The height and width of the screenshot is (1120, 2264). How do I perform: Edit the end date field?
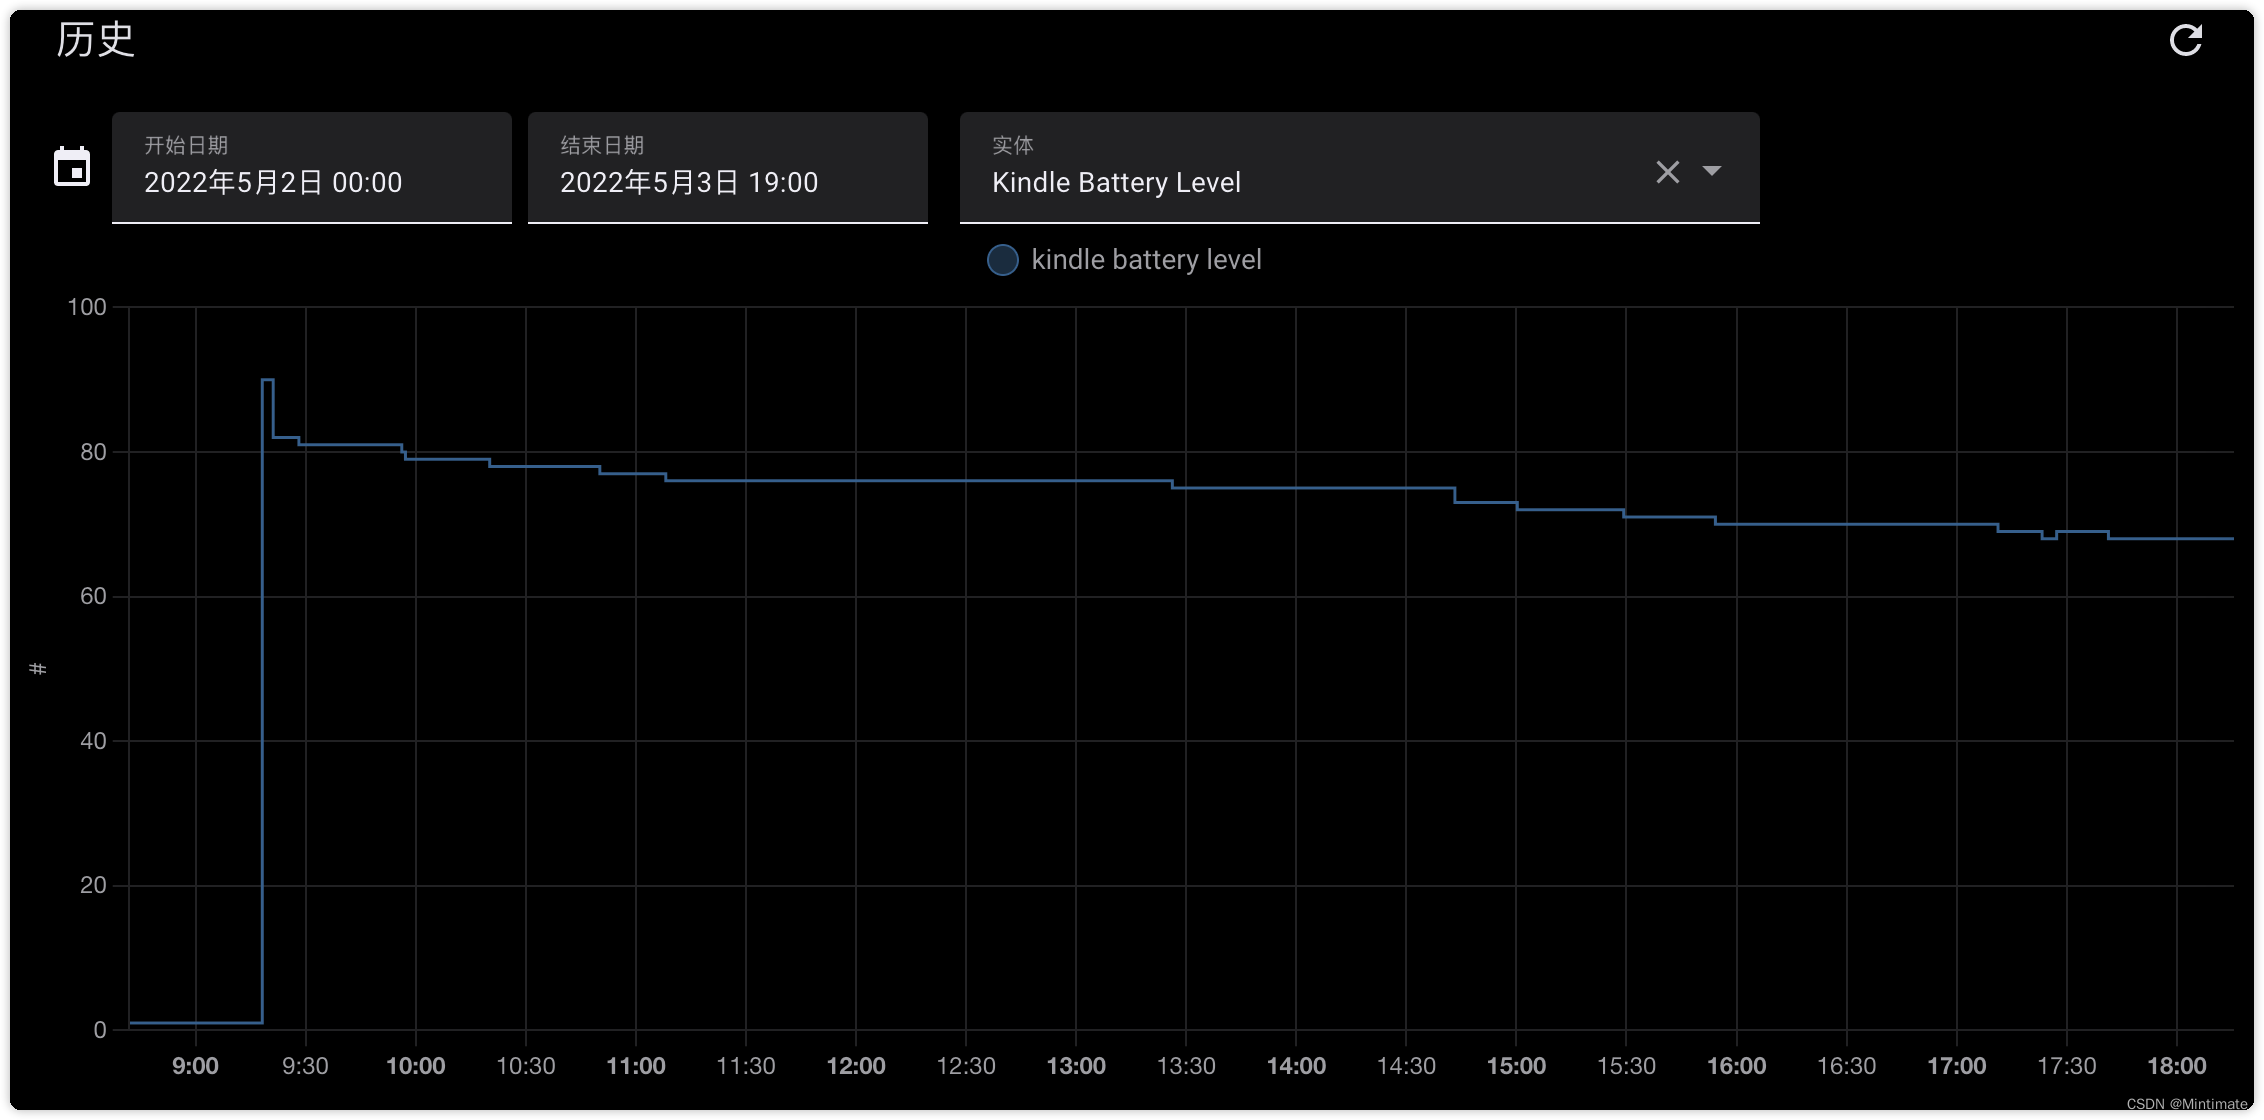click(728, 168)
